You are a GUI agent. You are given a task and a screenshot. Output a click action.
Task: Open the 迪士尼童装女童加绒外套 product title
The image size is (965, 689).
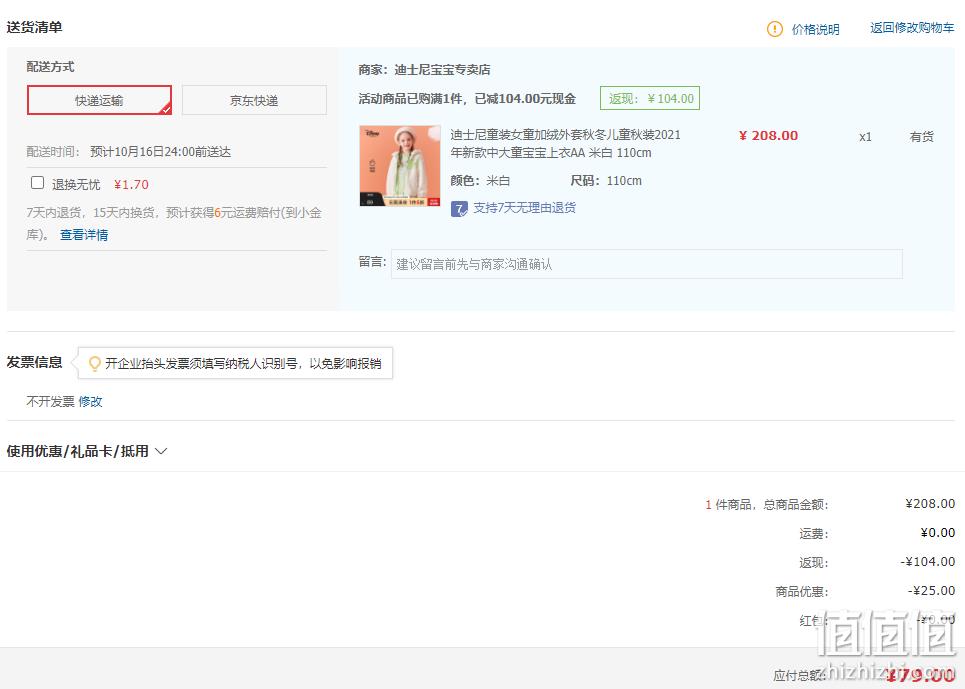[566, 143]
